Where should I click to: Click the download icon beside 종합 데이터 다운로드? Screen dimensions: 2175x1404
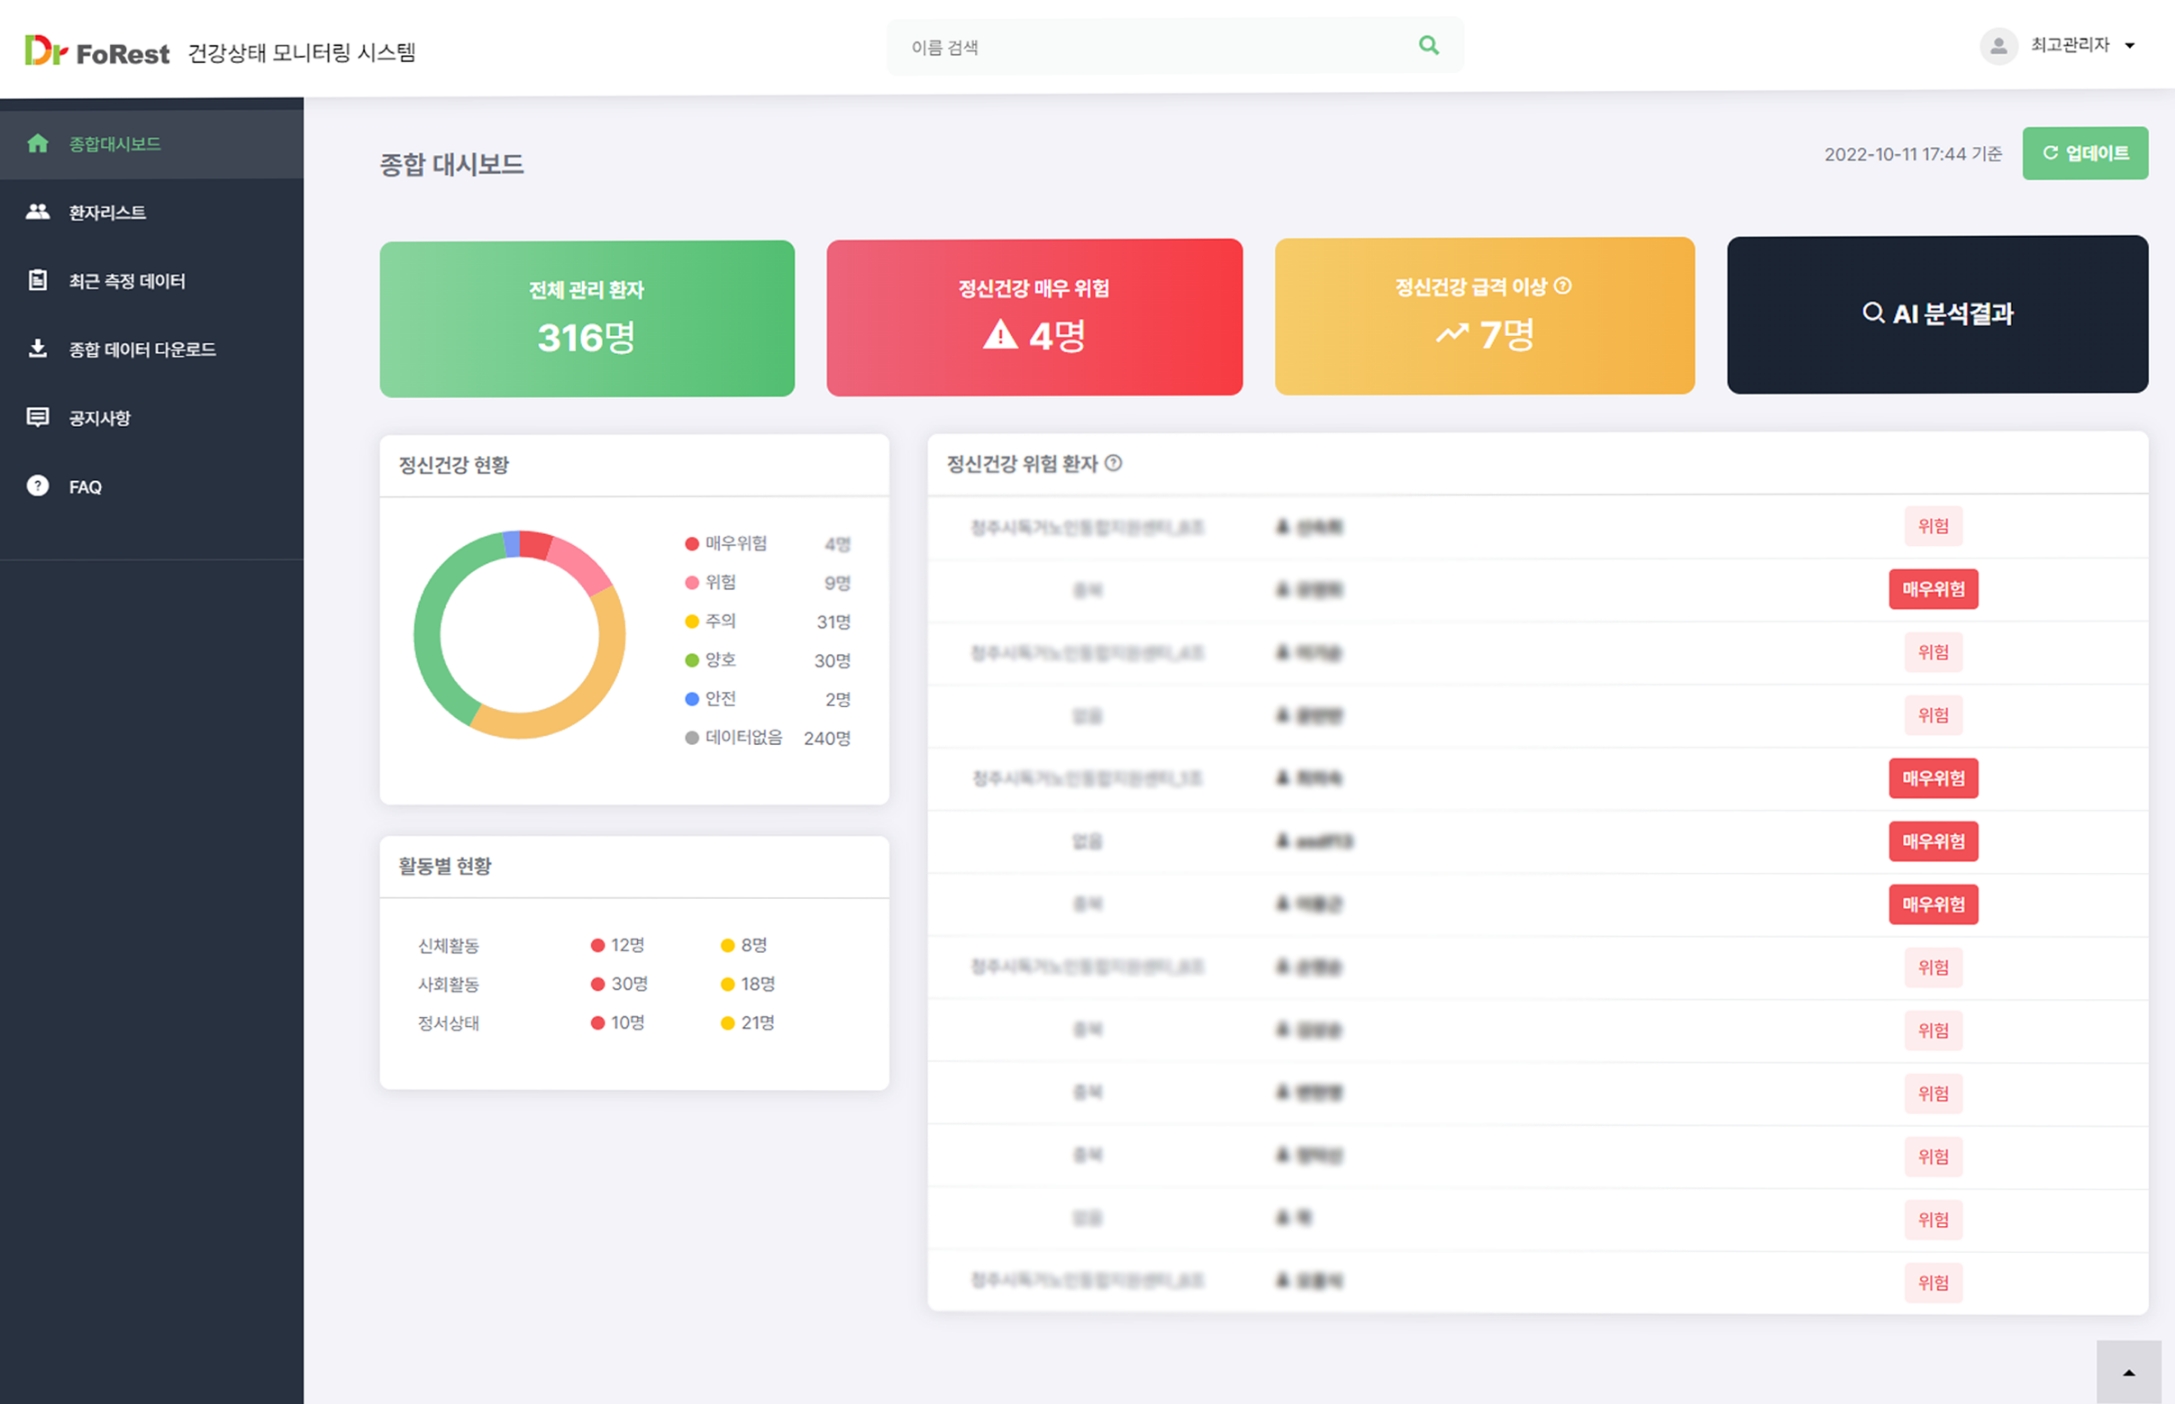38,348
